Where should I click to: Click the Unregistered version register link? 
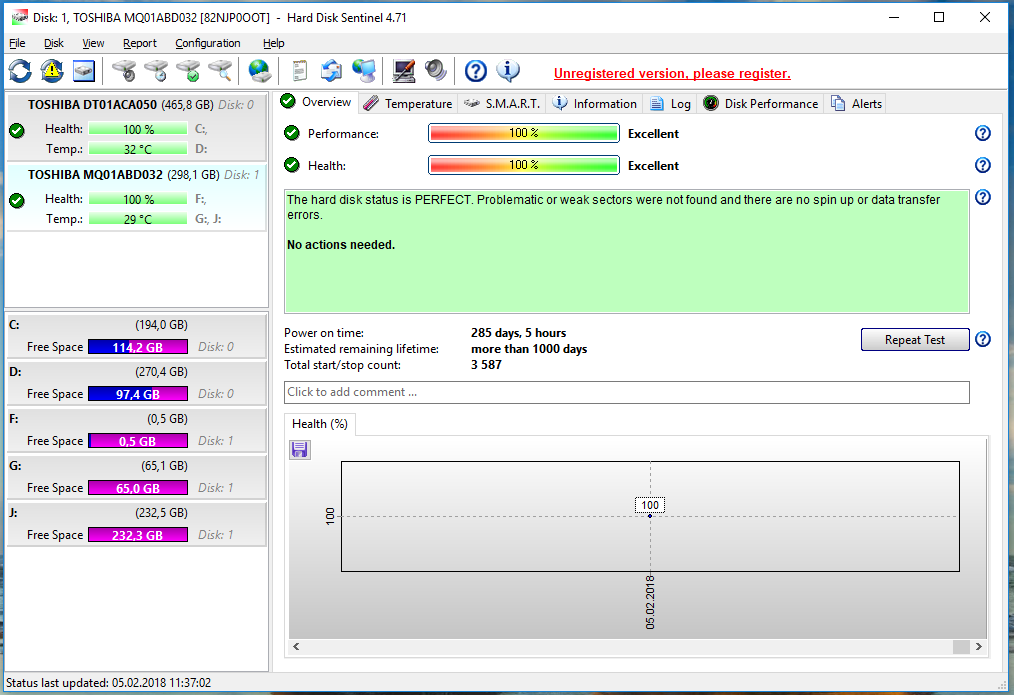[672, 73]
